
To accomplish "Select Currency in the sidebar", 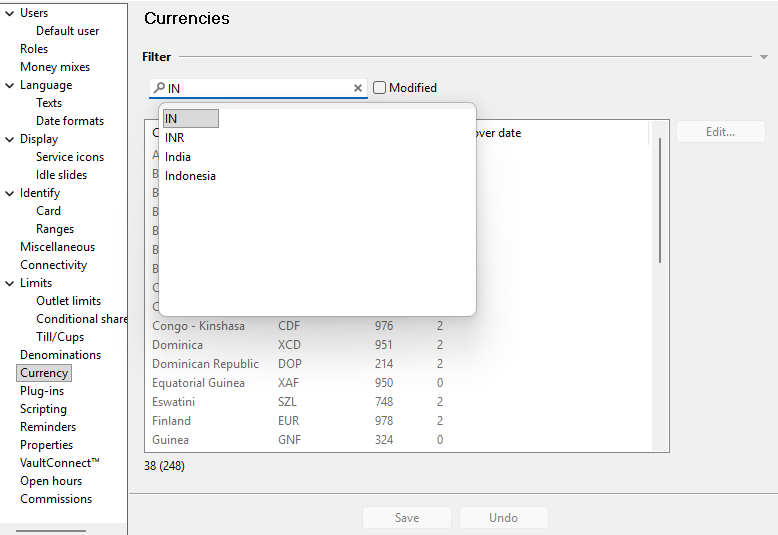I will [x=44, y=373].
